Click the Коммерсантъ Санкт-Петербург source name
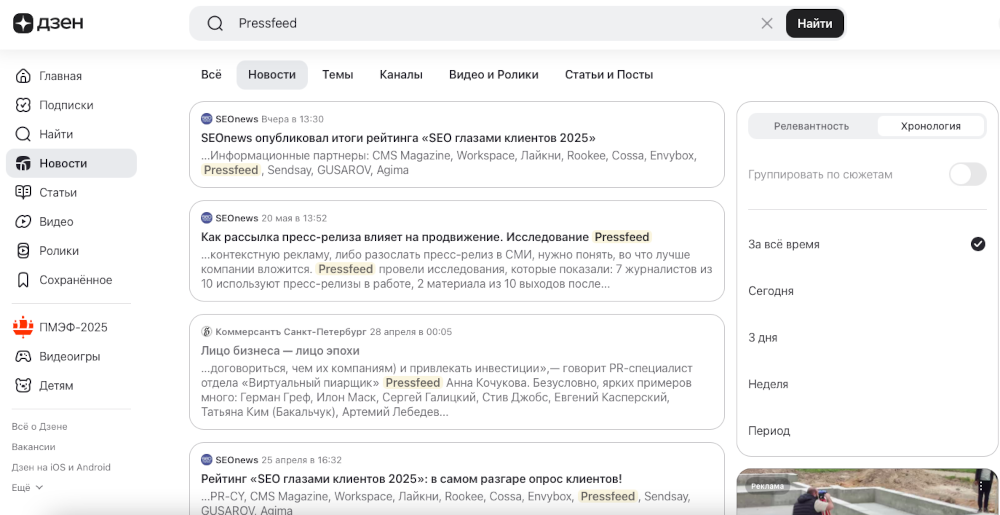Viewport: 1000px width, 515px height. click(x=291, y=332)
